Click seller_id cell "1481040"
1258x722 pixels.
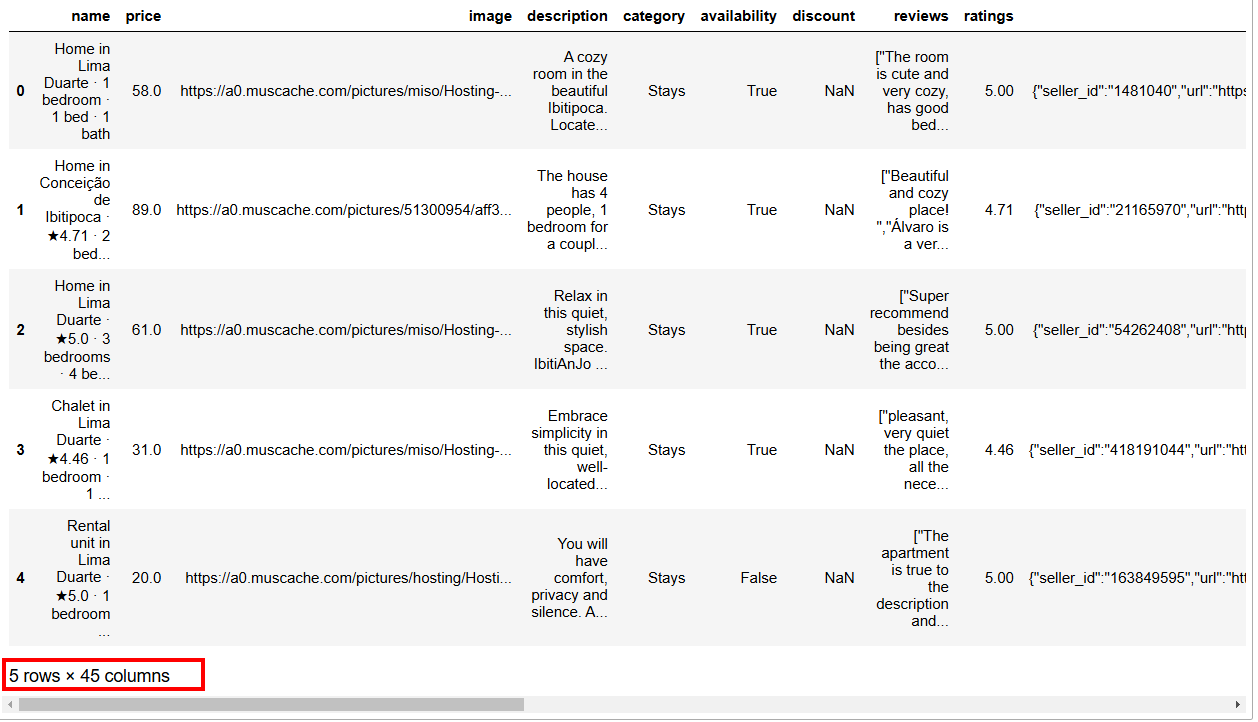[x=1139, y=91]
